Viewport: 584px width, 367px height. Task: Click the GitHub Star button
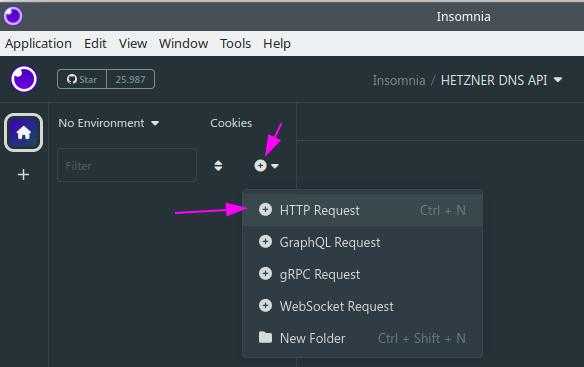(x=82, y=79)
